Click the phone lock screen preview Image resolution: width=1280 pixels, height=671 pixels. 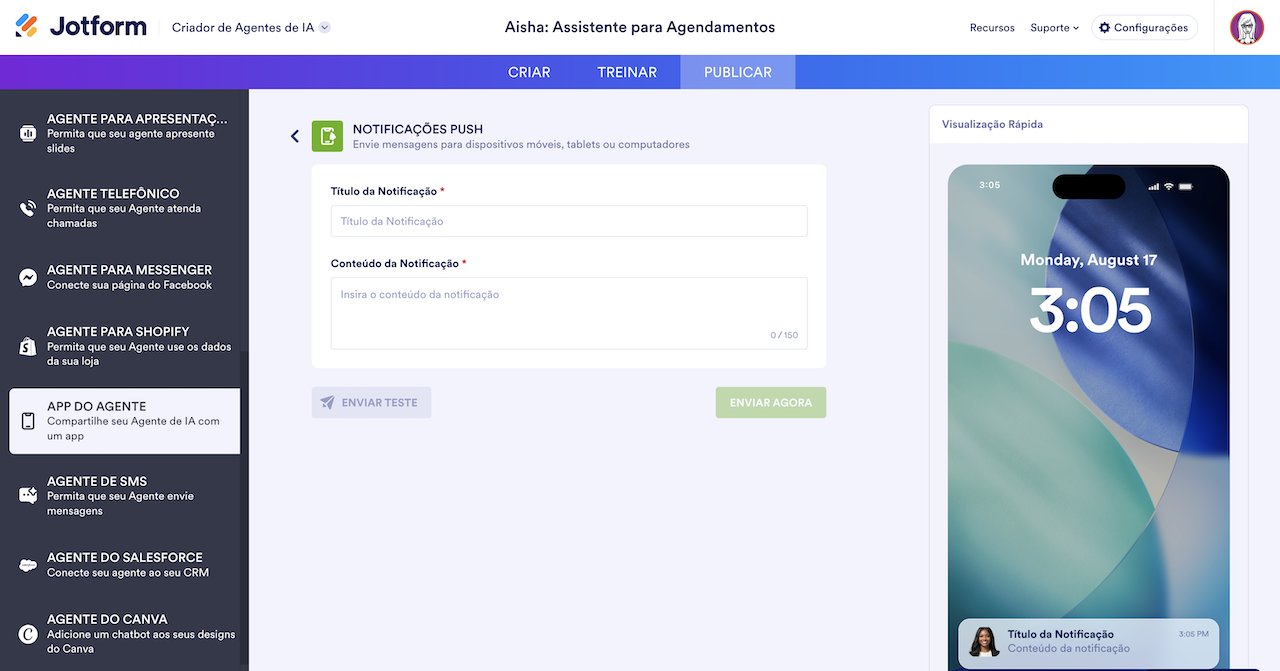point(1089,417)
